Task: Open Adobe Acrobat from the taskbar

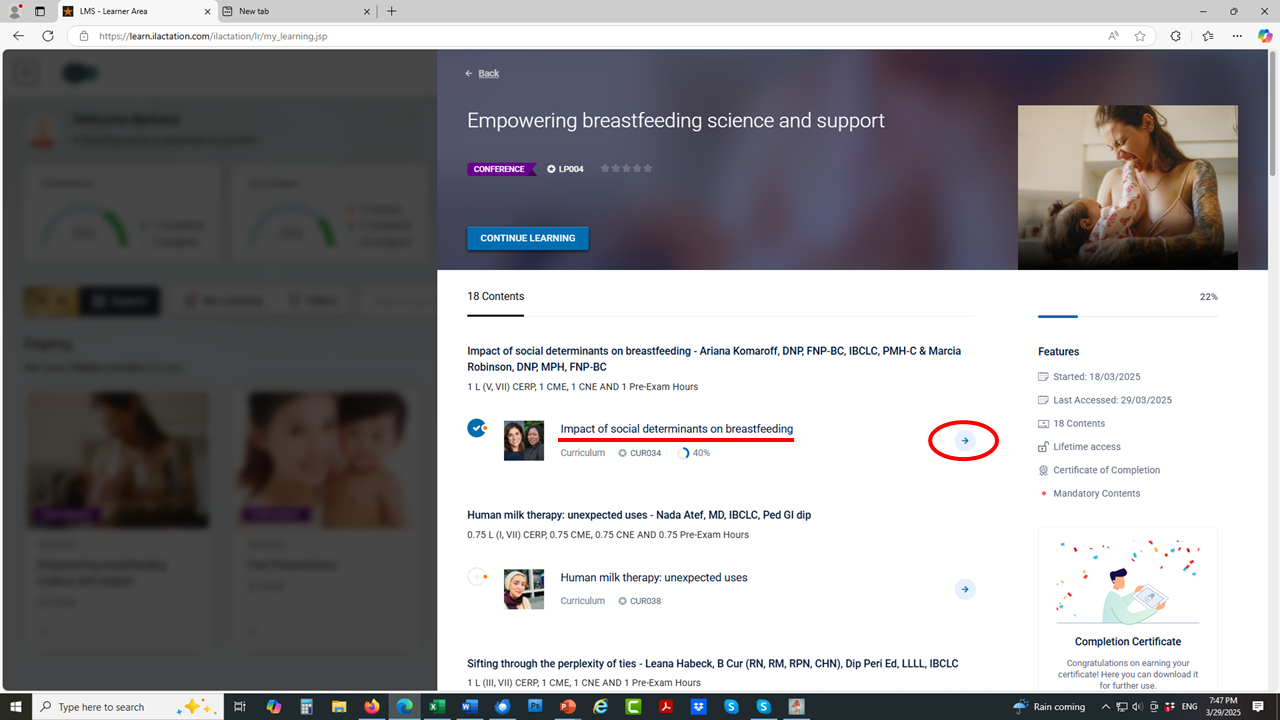Action: tap(666, 706)
